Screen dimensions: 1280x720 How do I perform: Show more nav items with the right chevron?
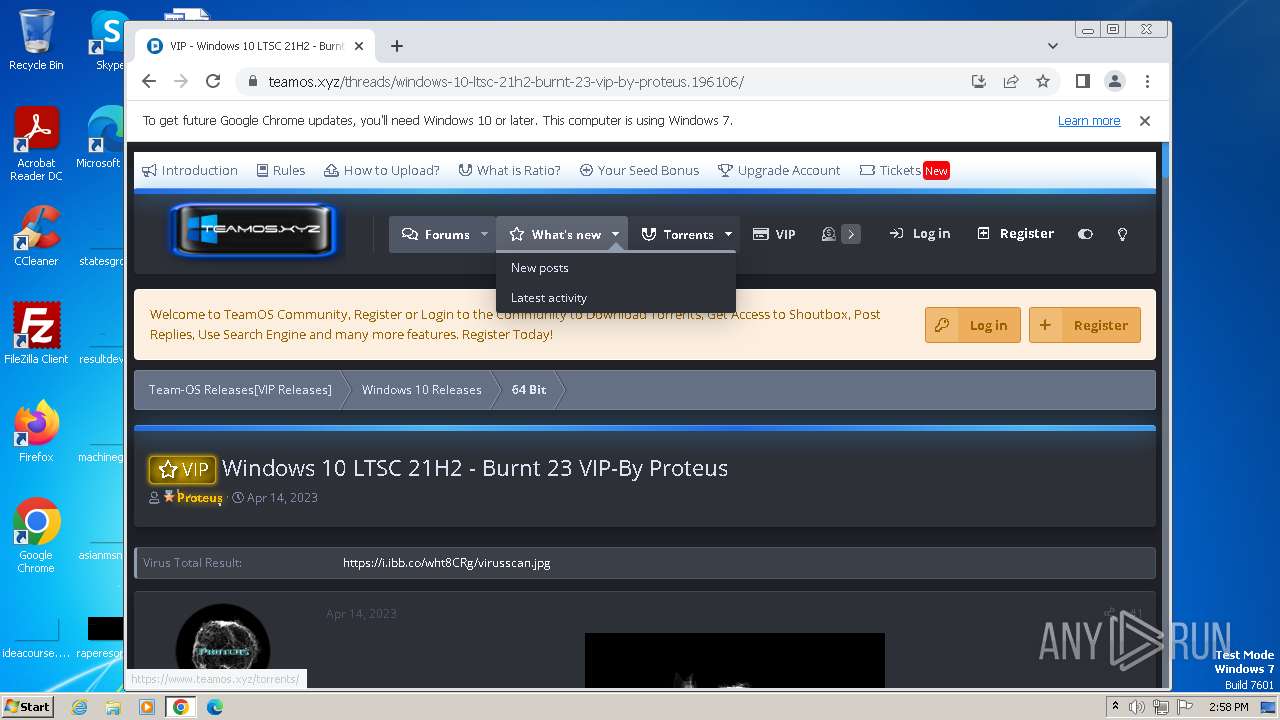coord(851,234)
